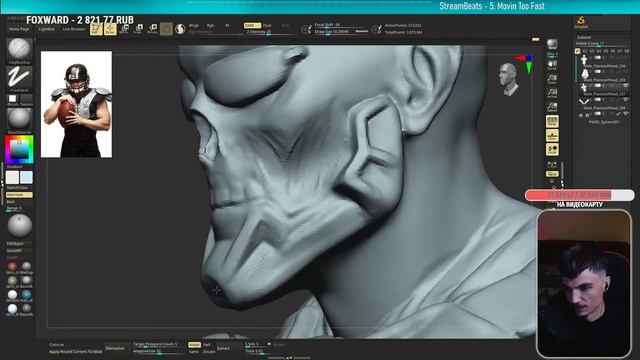
Task: Click the football player reference image
Action: 76,104
